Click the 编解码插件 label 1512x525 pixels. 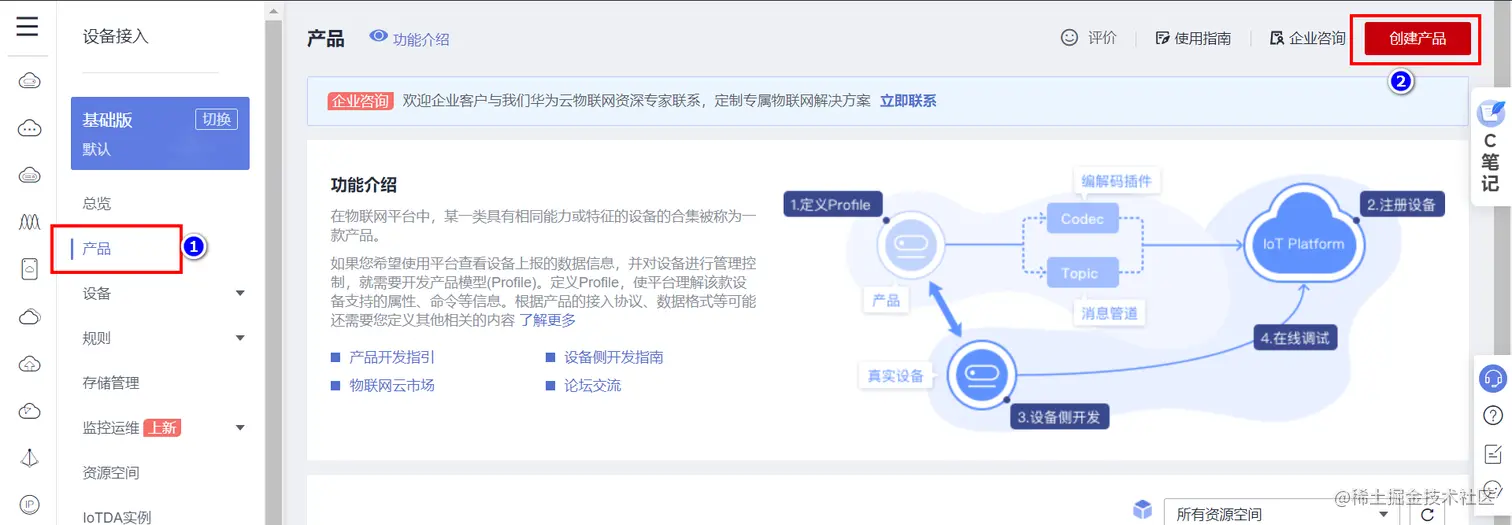tap(1116, 181)
